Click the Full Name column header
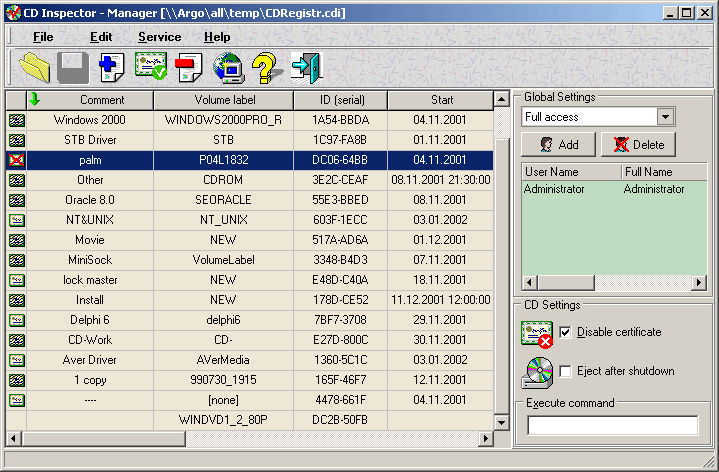Screen dimensions: 719x472 (x=665, y=172)
